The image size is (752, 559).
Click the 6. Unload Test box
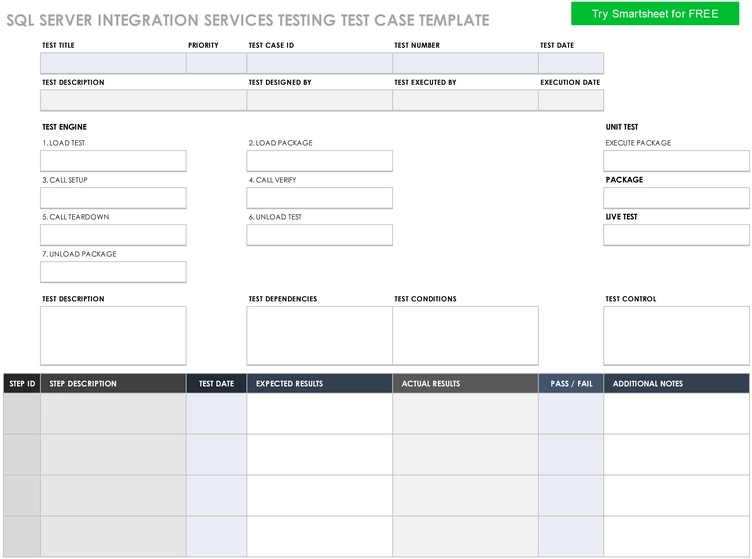[319, 235]
